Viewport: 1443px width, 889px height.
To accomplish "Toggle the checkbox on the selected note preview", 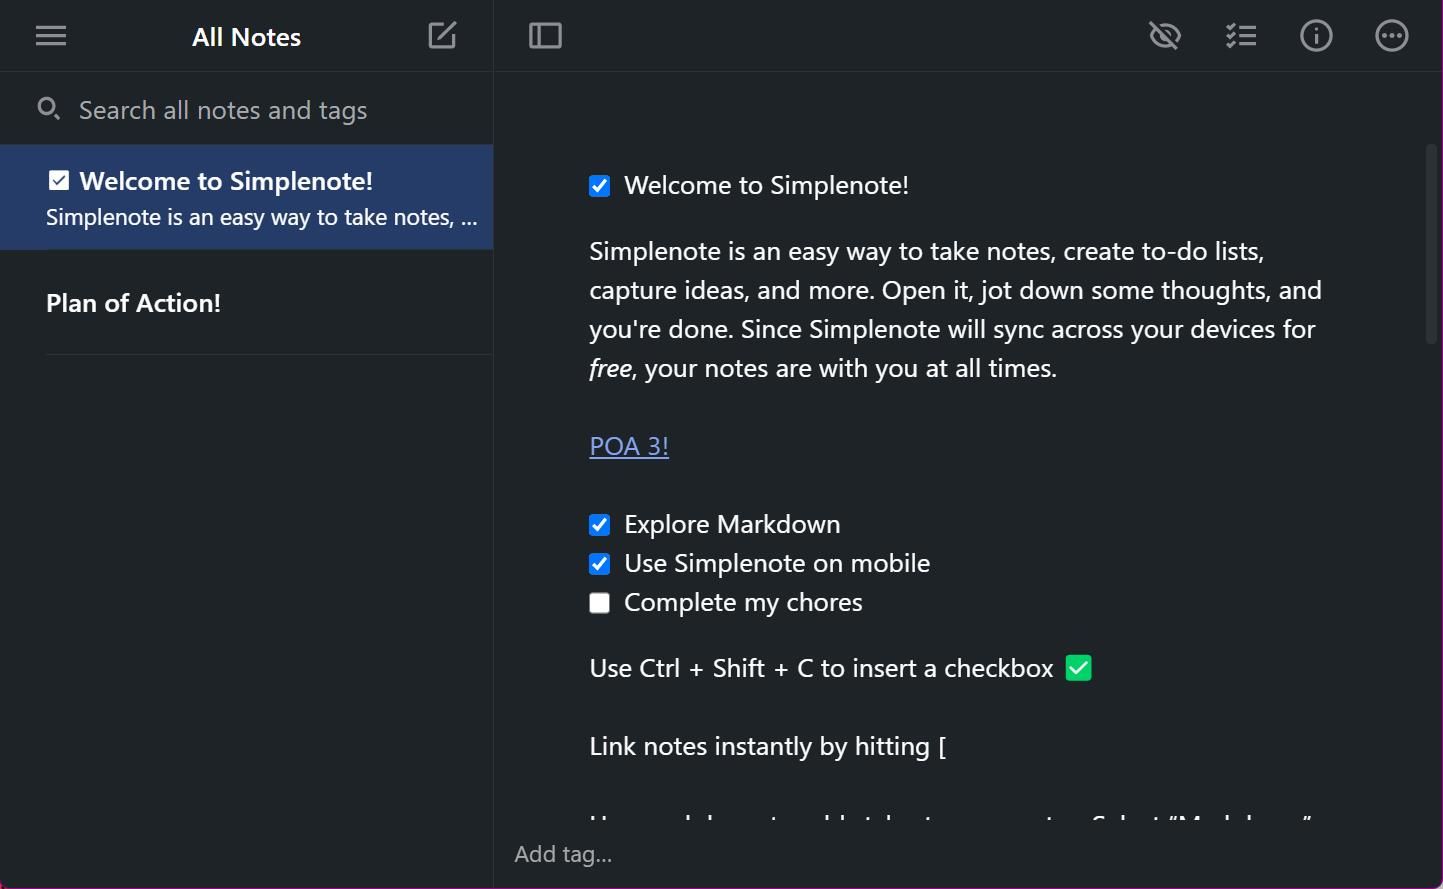I will 59,180.
